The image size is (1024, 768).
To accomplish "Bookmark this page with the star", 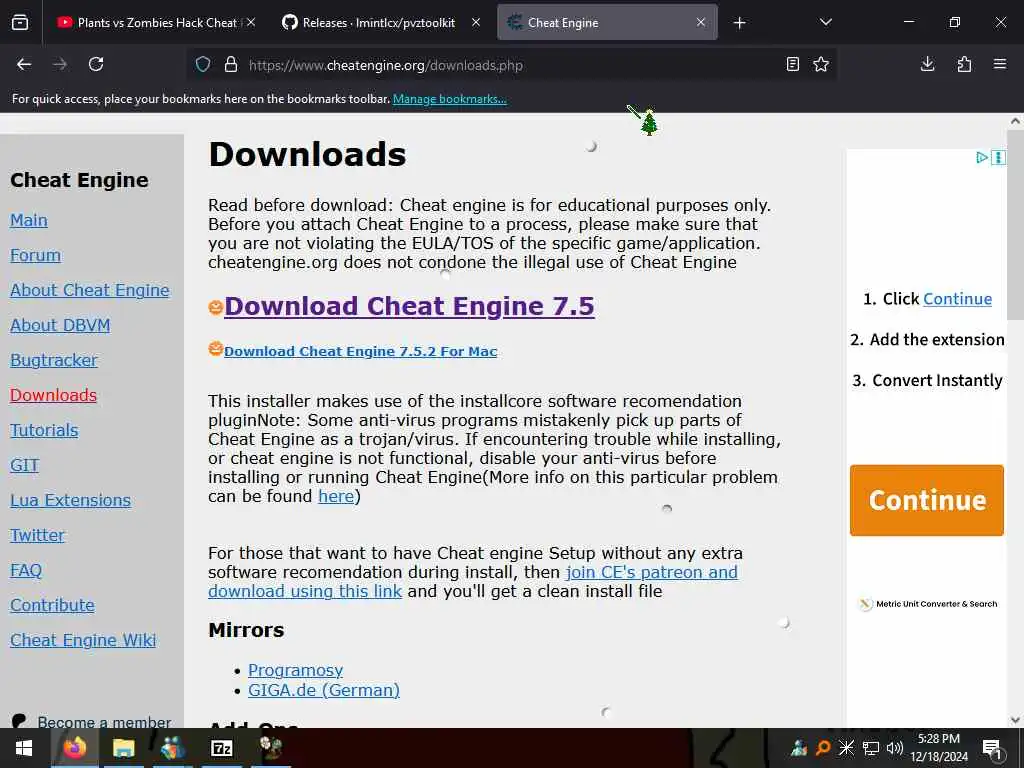I will [x=821, y=64].
